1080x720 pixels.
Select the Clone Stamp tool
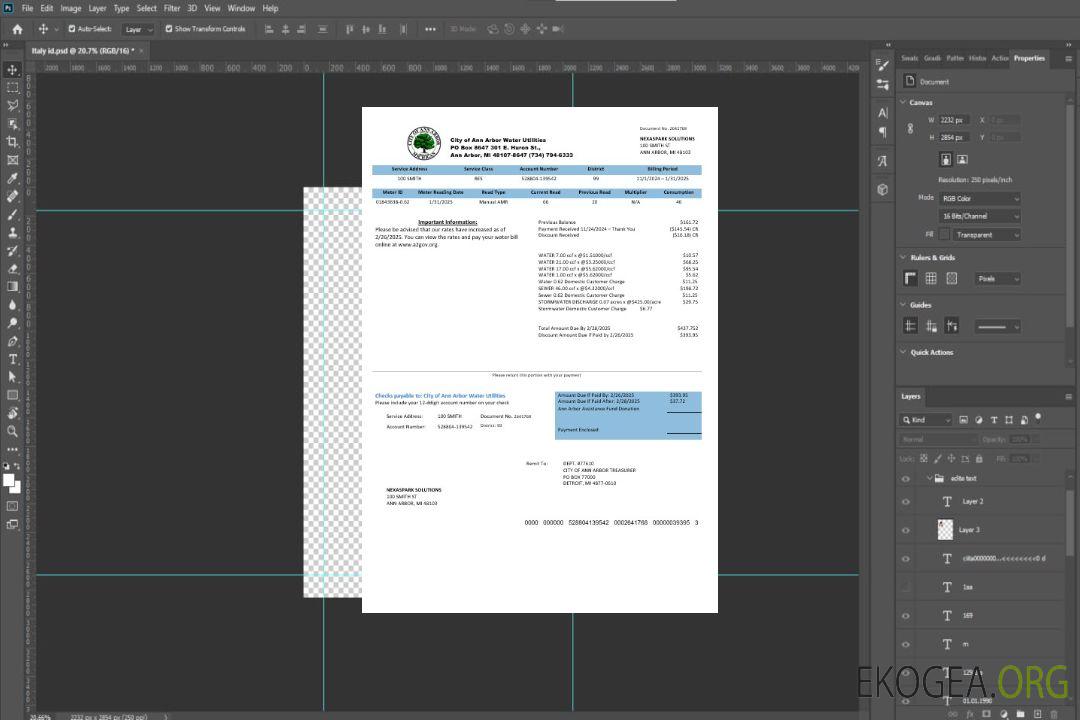(x=12, y=232)
